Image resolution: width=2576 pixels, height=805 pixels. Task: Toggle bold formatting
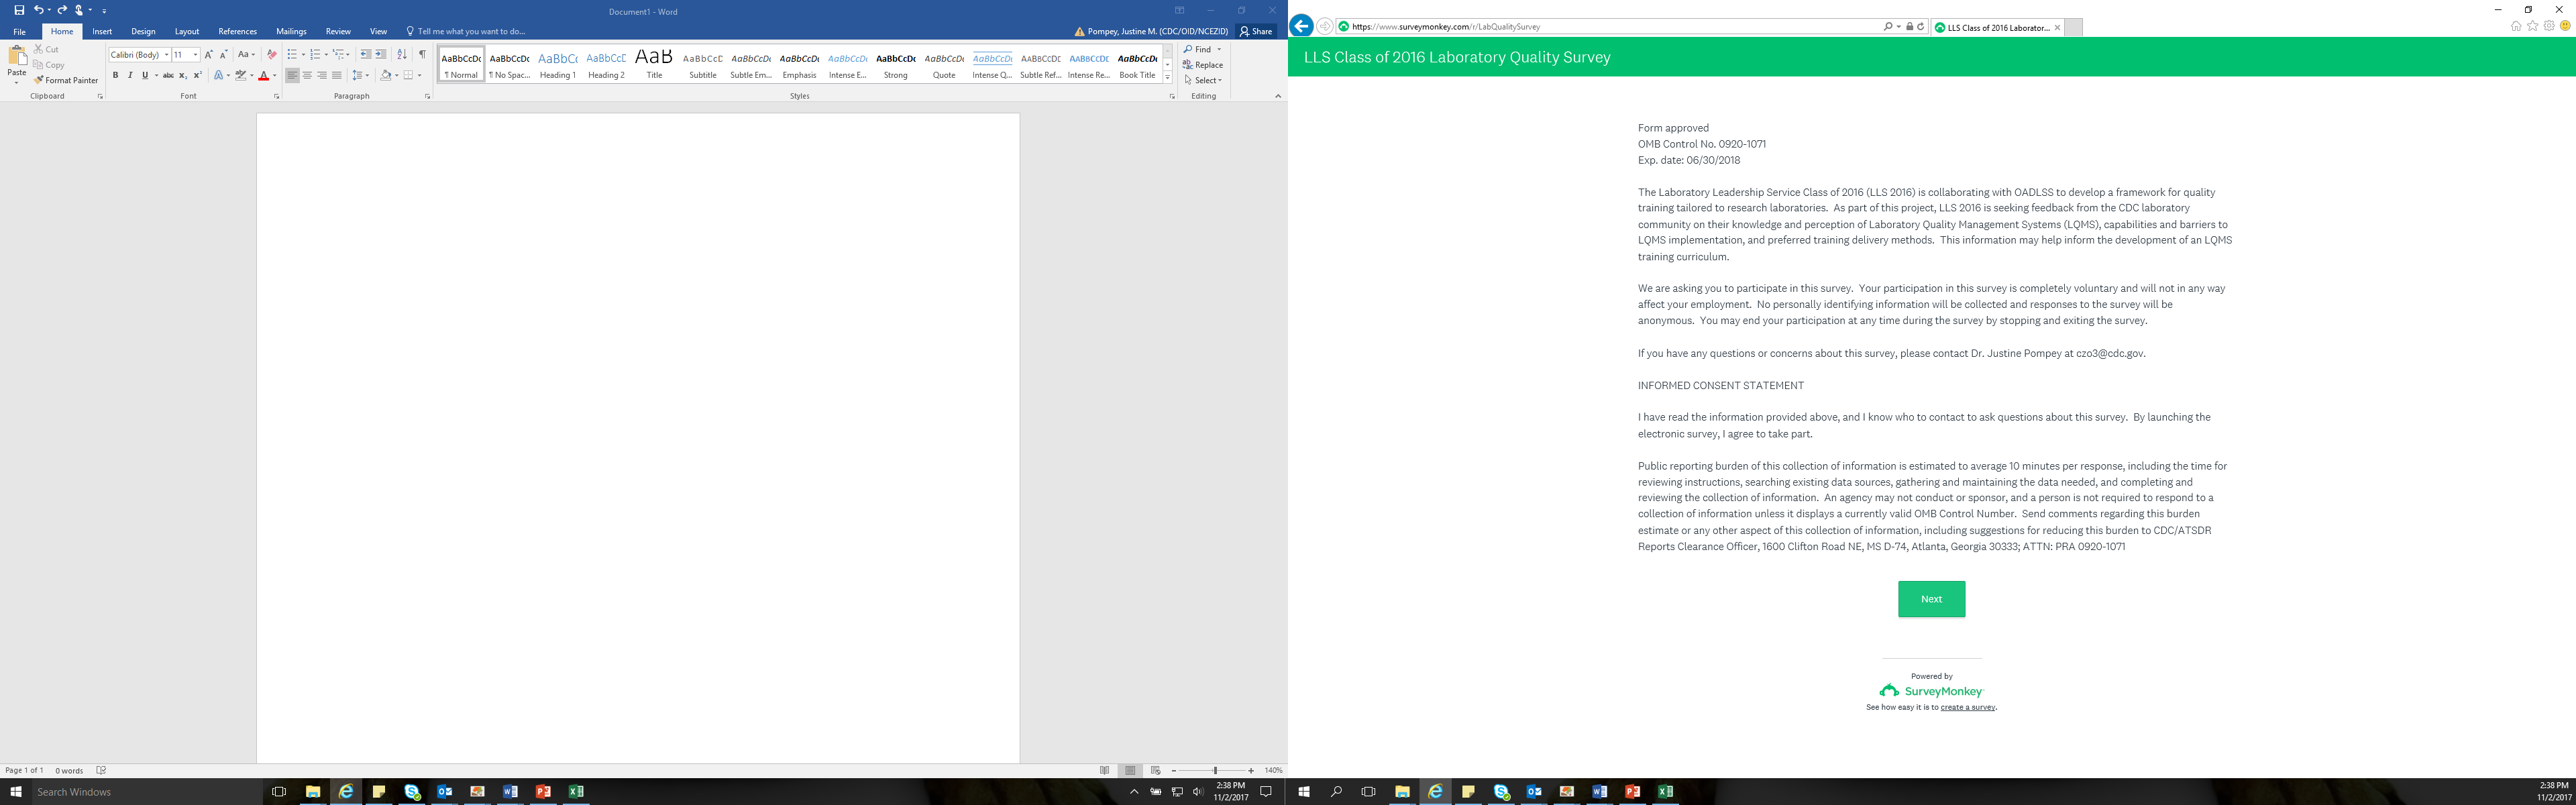[115, 76]
